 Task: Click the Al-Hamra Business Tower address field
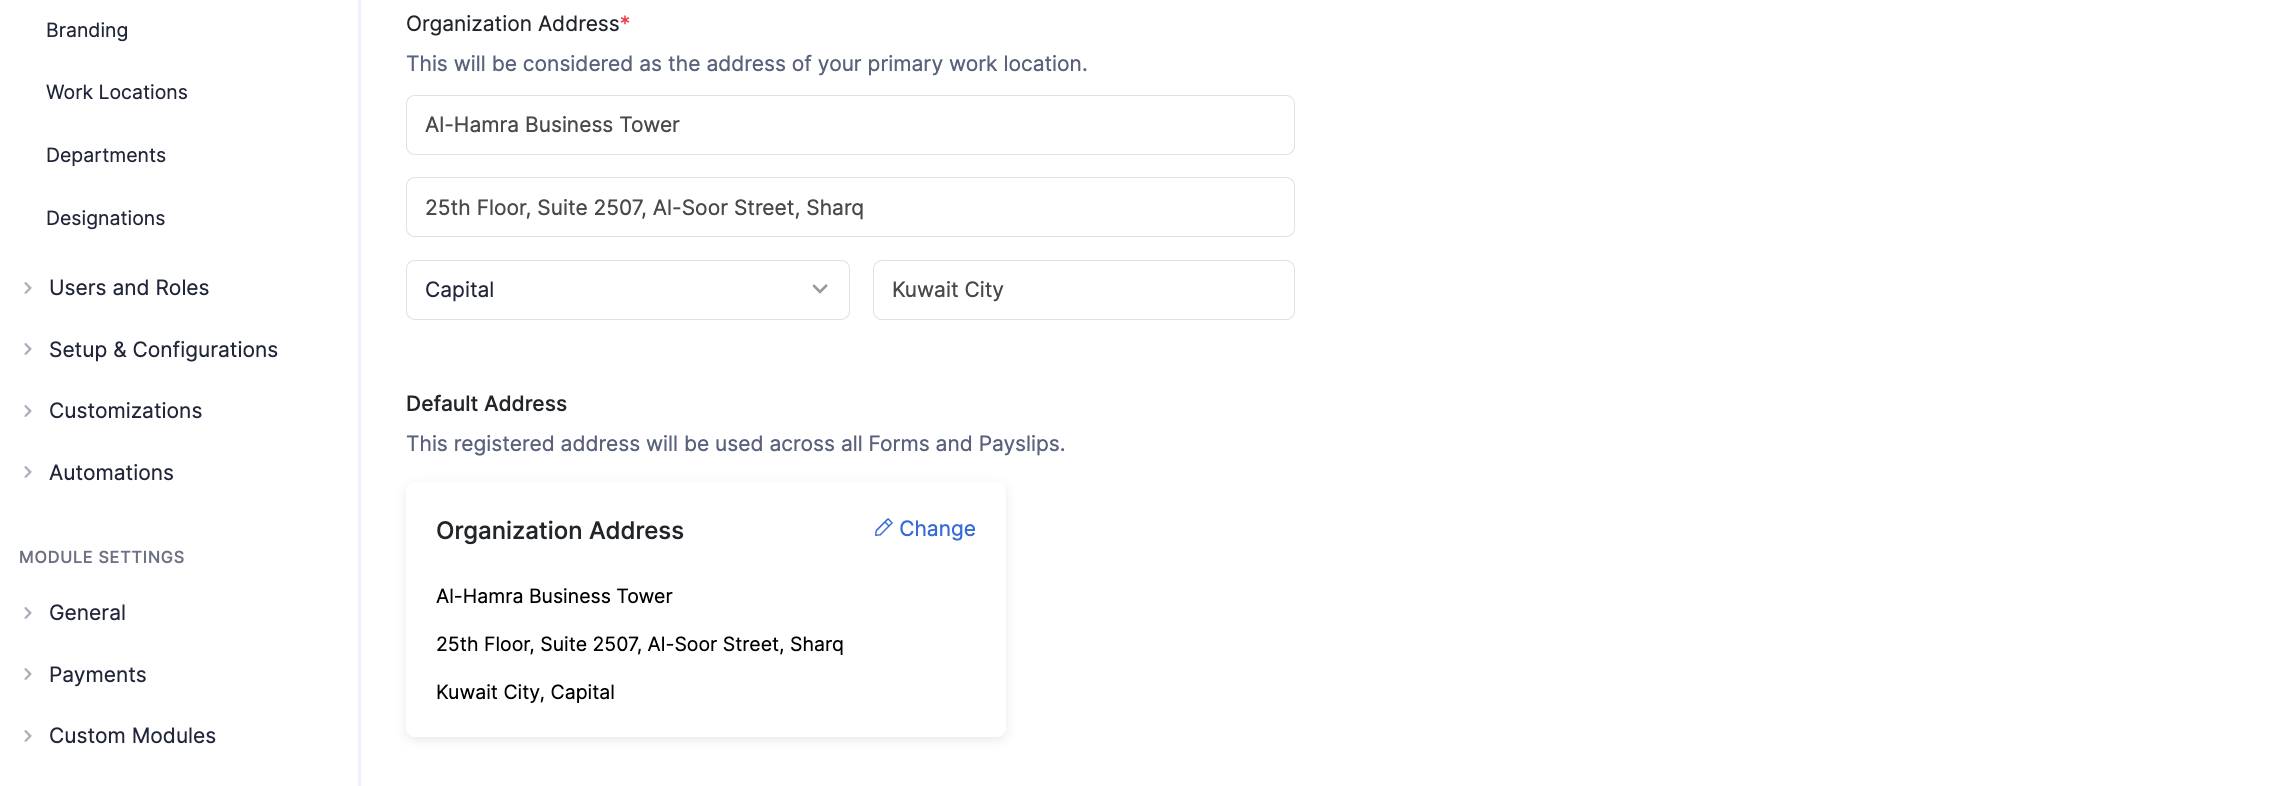pos(850,125)
